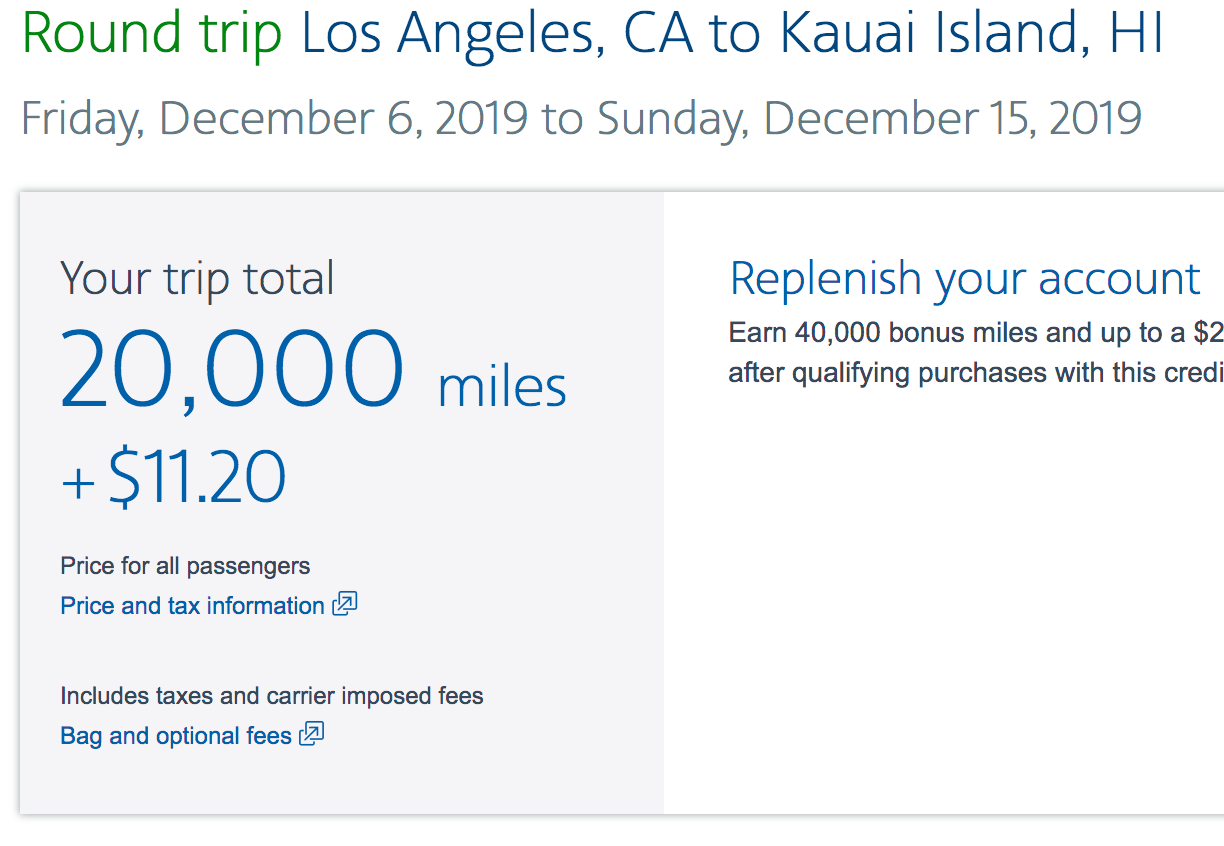The width and height of the screenshot is (1224, 846).
Task: Click the word 'to' between the travel dates
Action: point(562,118)
